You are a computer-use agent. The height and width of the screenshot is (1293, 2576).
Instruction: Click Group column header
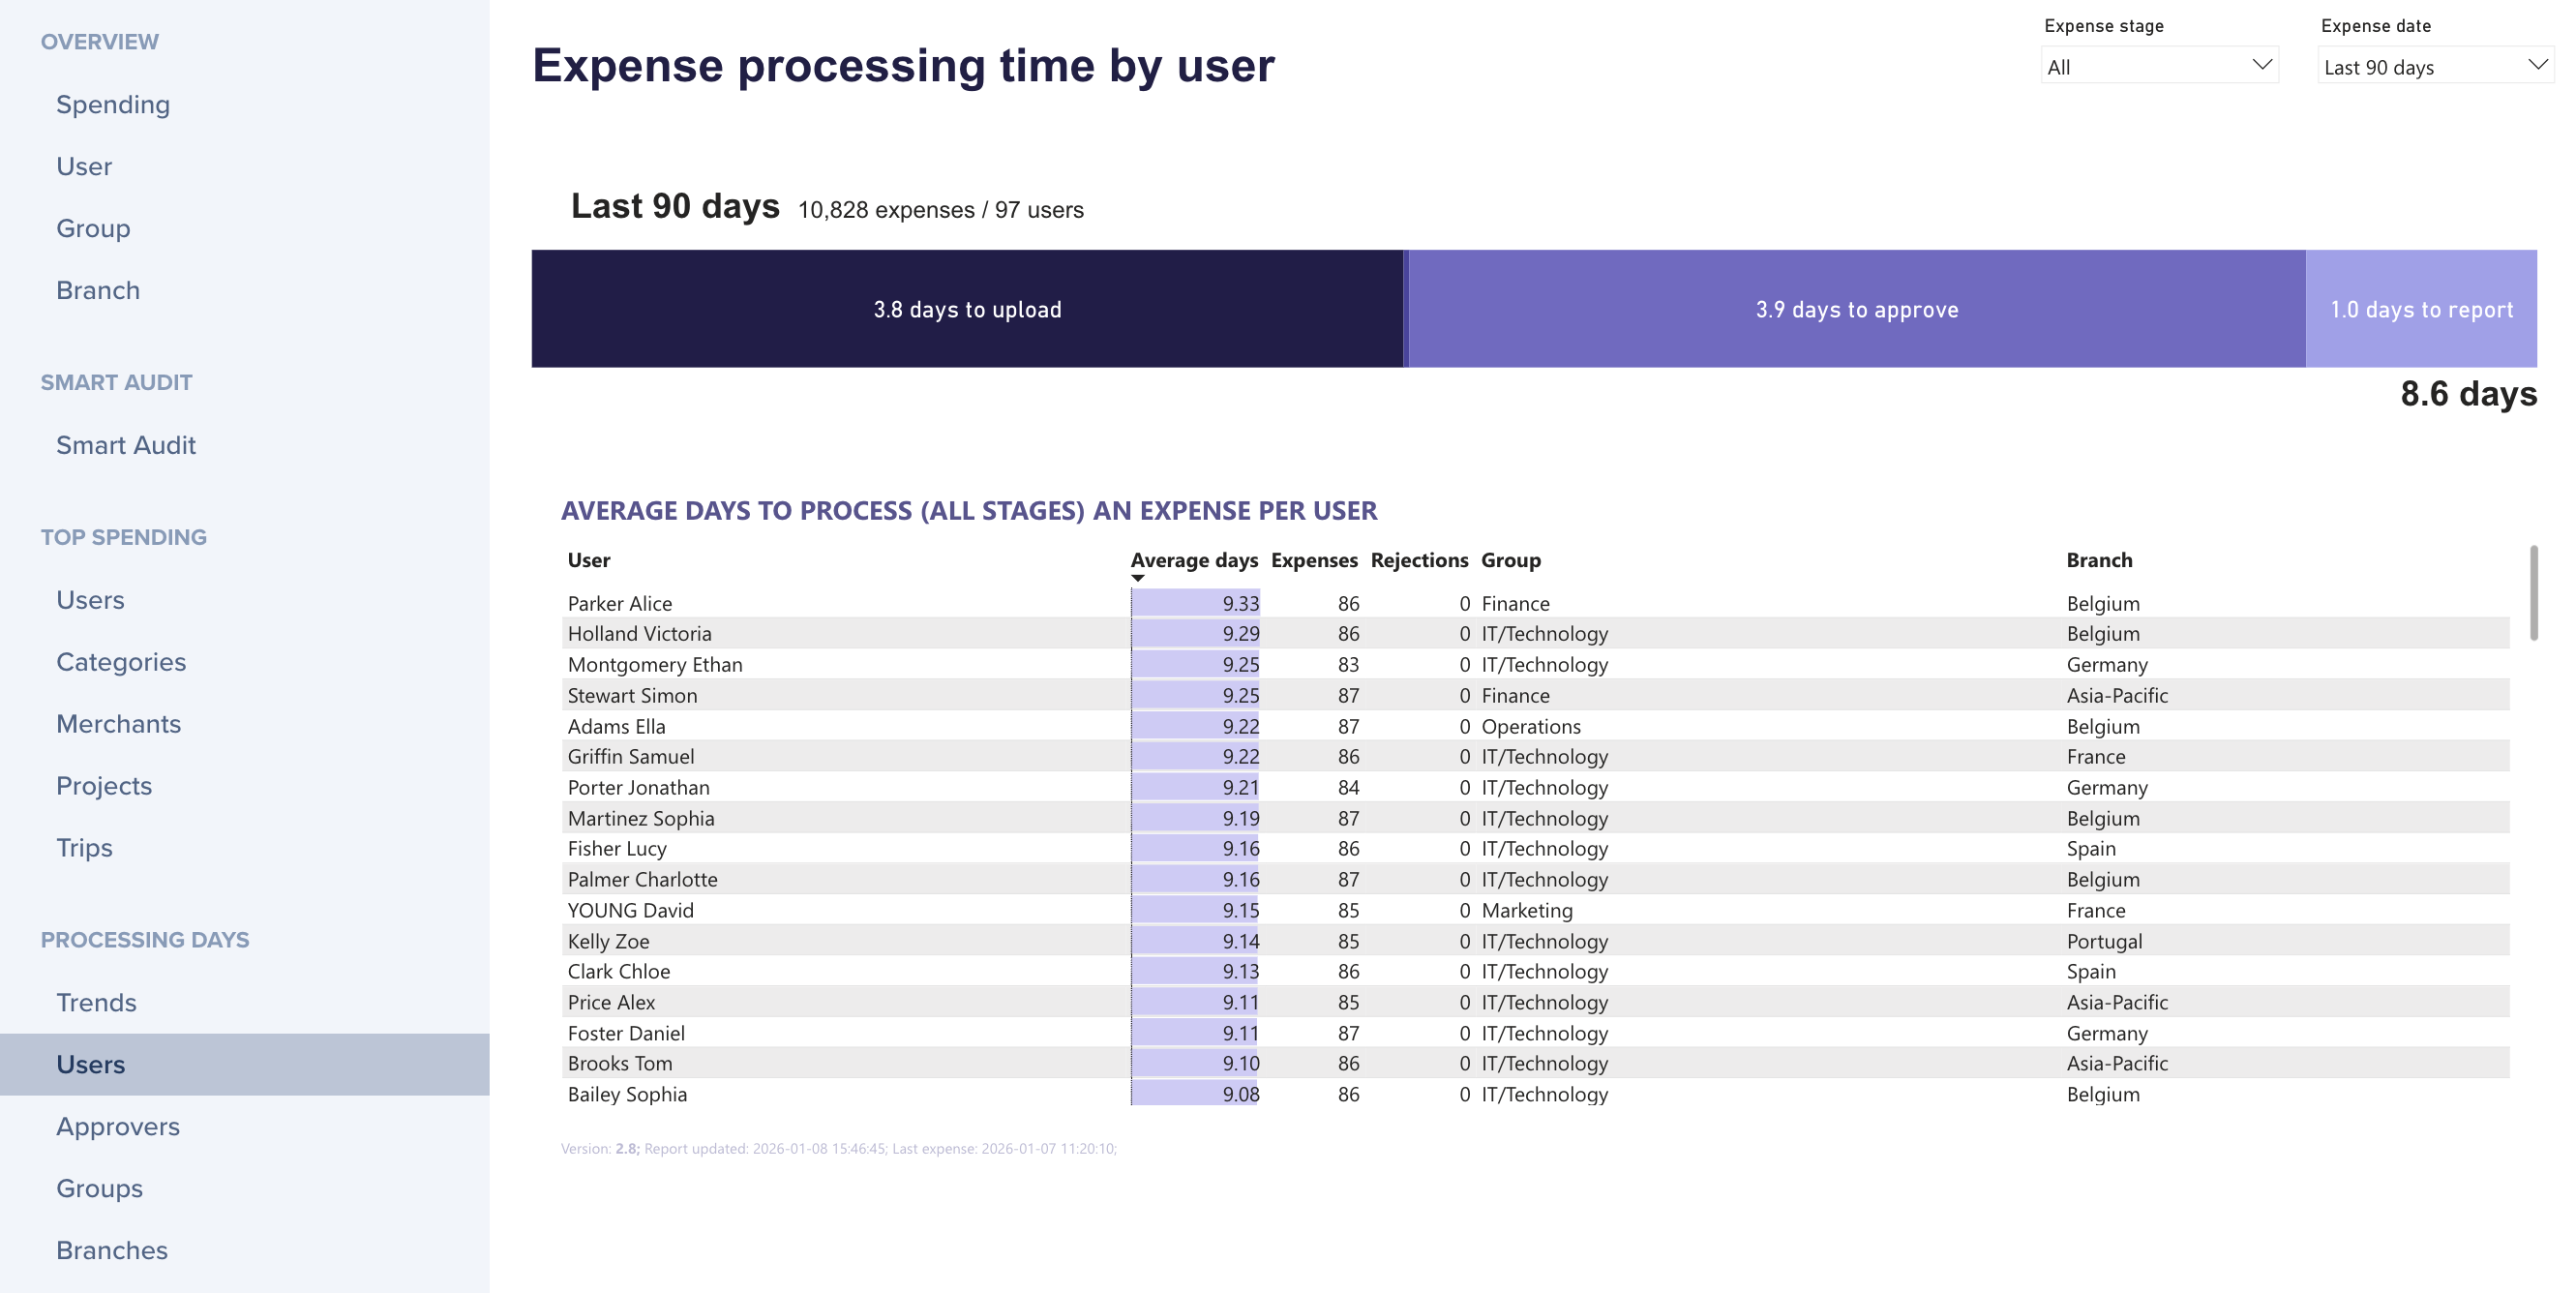click(x=1510, y=560)
